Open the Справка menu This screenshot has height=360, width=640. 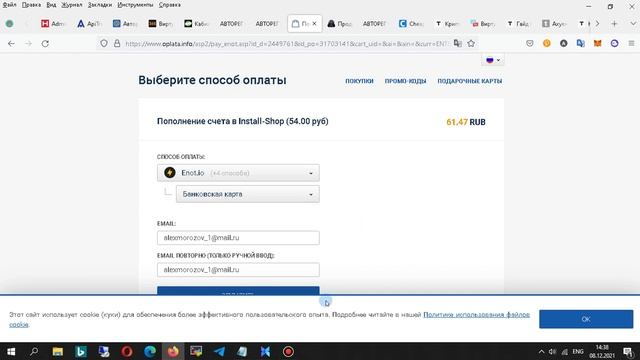[x=169, y=5]
